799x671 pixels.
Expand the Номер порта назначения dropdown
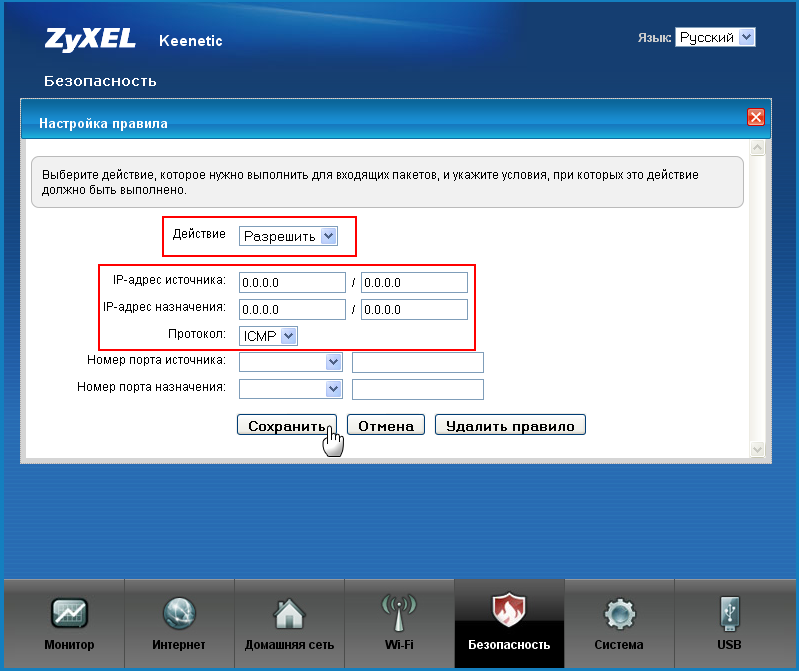[290, 389]
